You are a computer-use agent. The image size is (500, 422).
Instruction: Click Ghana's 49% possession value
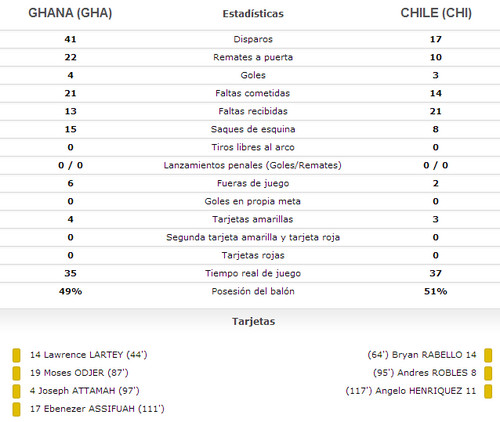[x=70, y=291]
